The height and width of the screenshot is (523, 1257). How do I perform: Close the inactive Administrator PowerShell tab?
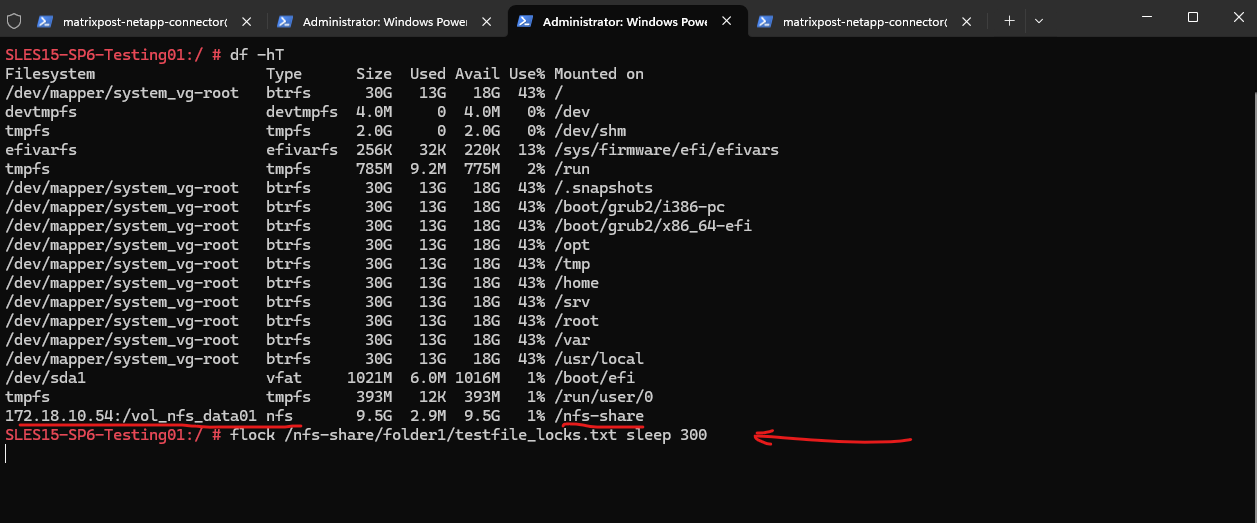pyautogui.click(x=489, y=21)
